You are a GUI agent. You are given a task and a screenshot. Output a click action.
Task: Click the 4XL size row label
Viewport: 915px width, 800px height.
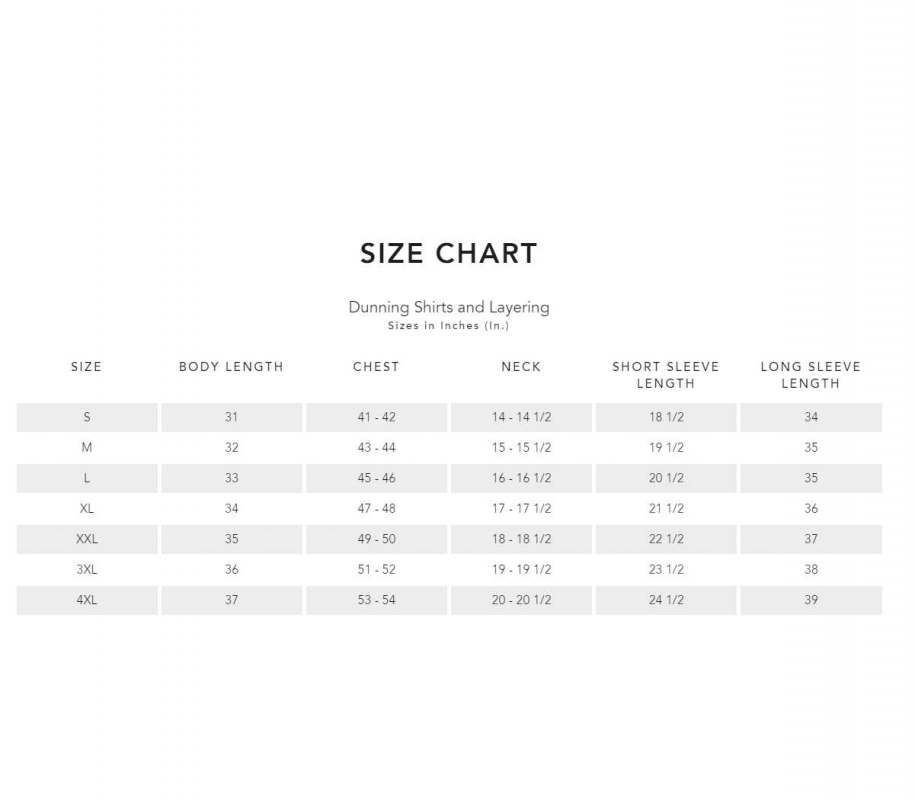[x=87, y=600]
